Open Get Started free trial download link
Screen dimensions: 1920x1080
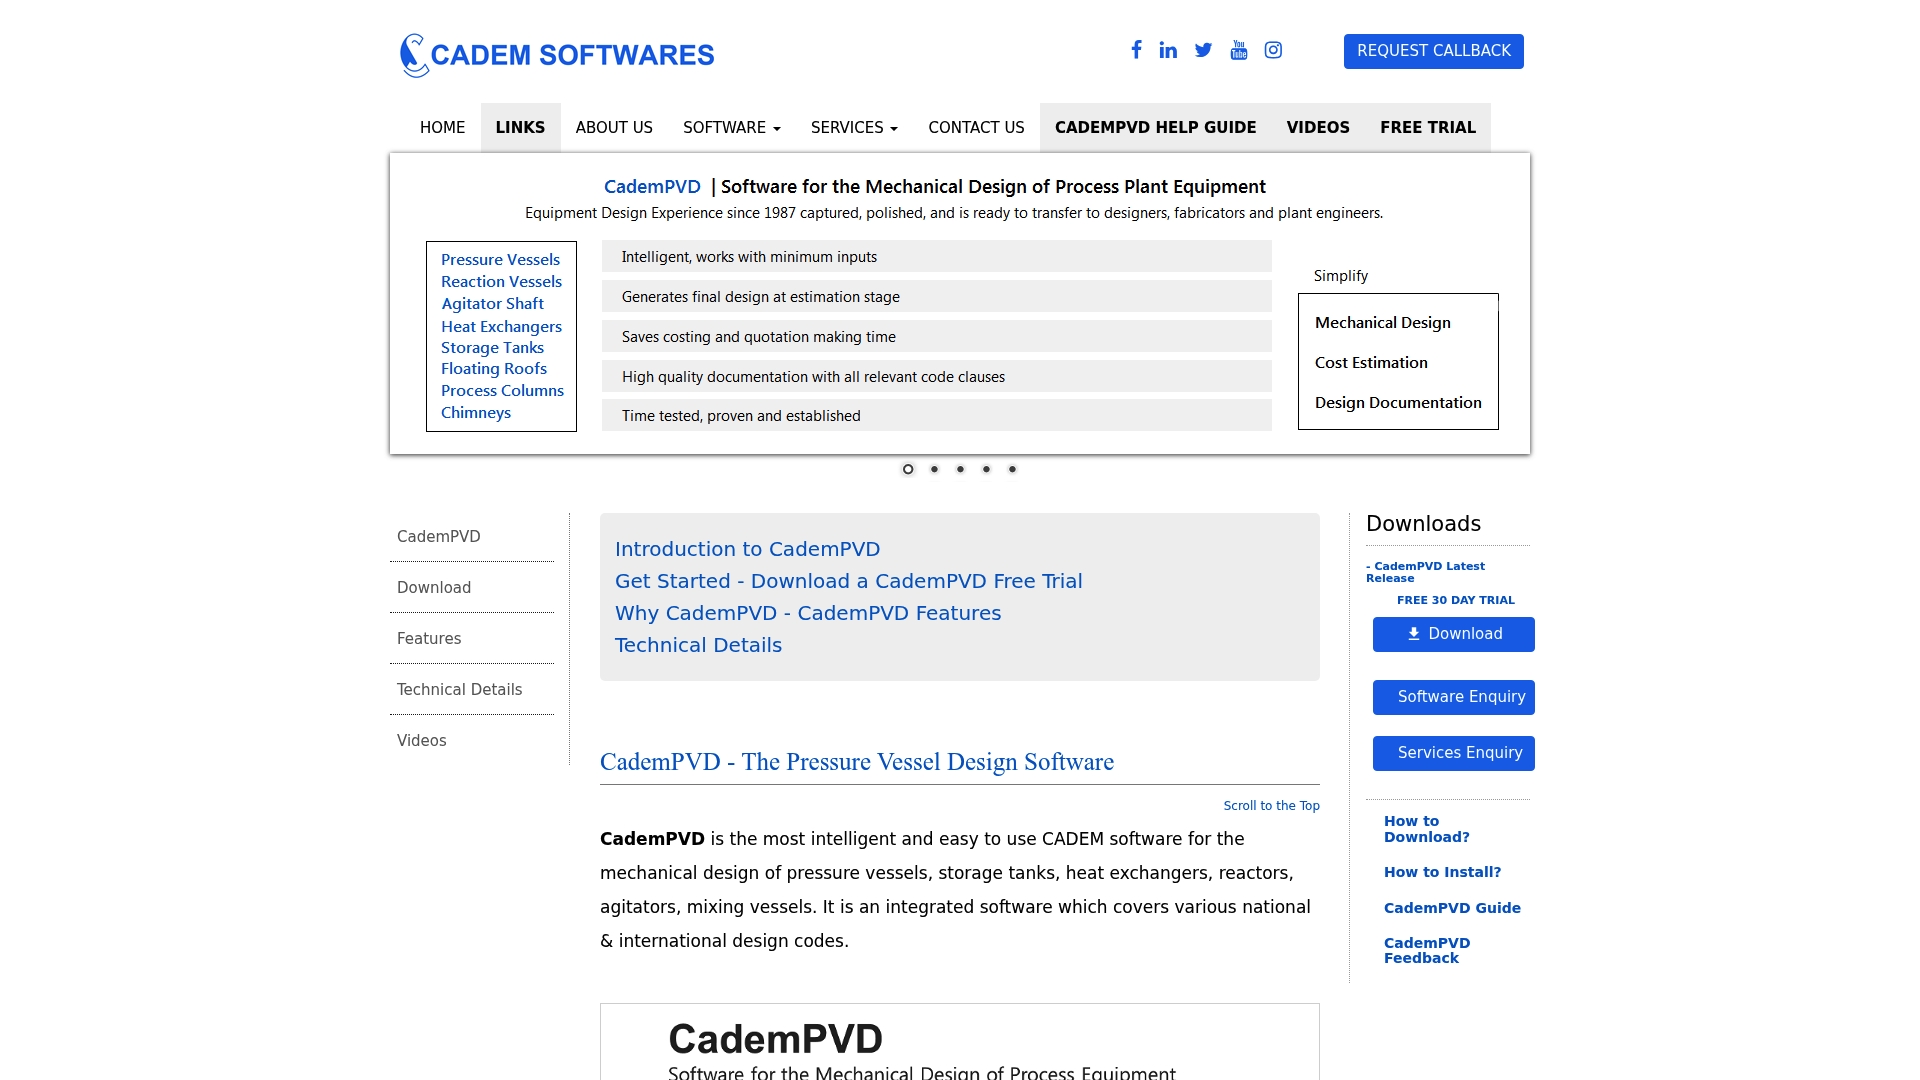click(x=848, y=581)
